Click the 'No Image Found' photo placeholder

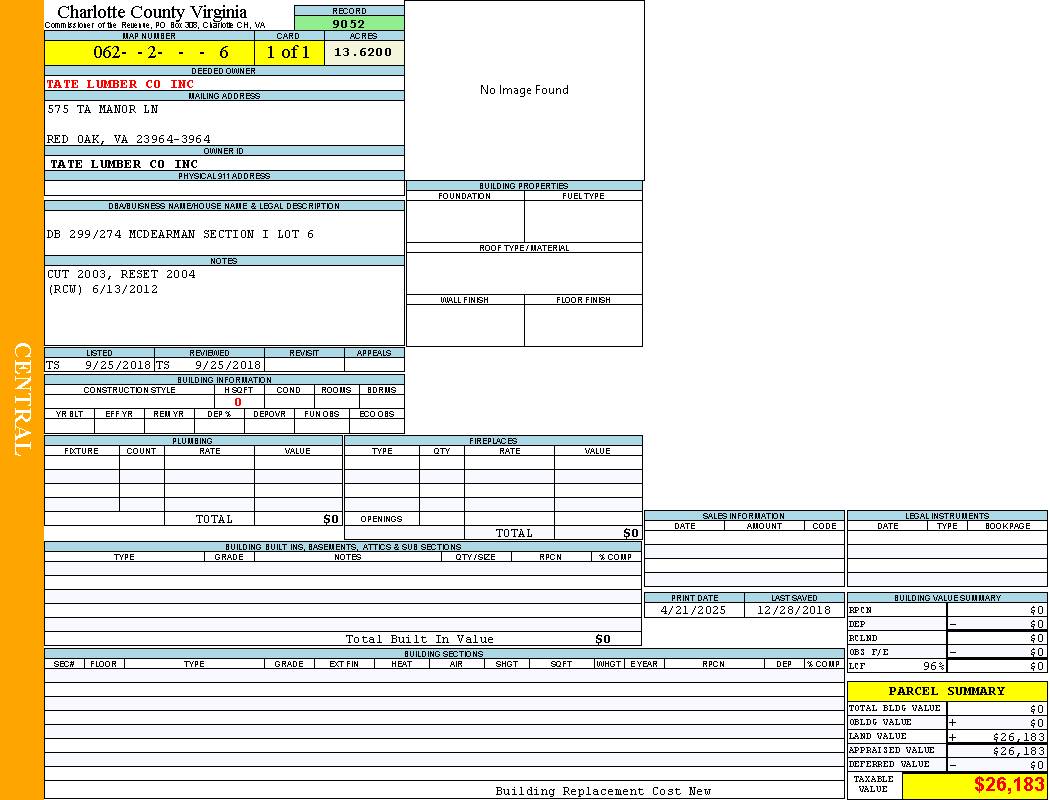pyautogui.click(x=524, y=90)
